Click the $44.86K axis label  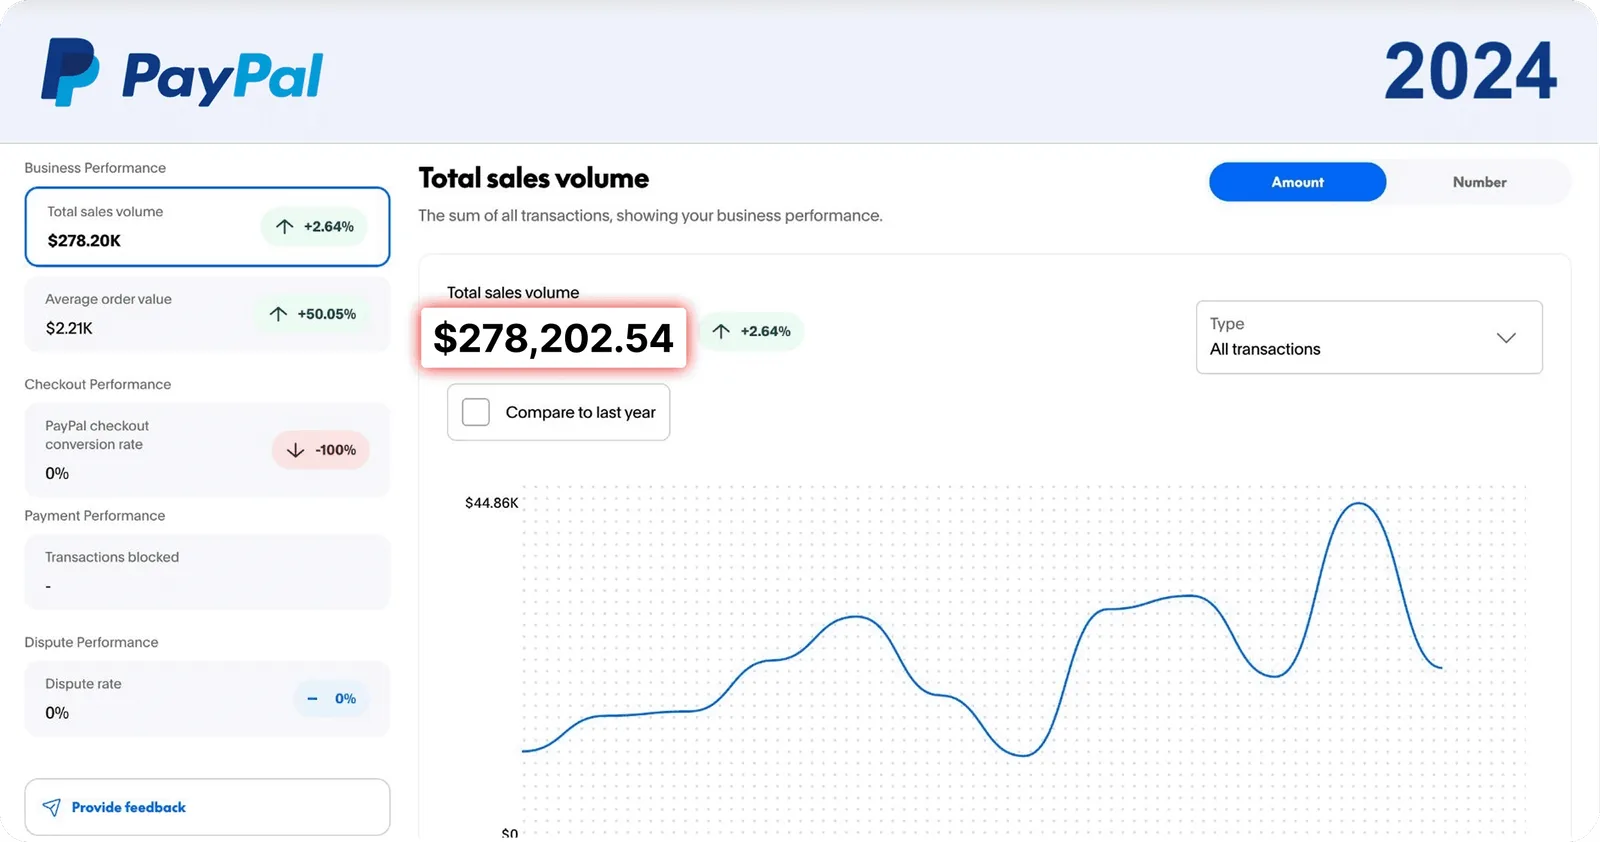pyautogui.click(x=491, y=503)
